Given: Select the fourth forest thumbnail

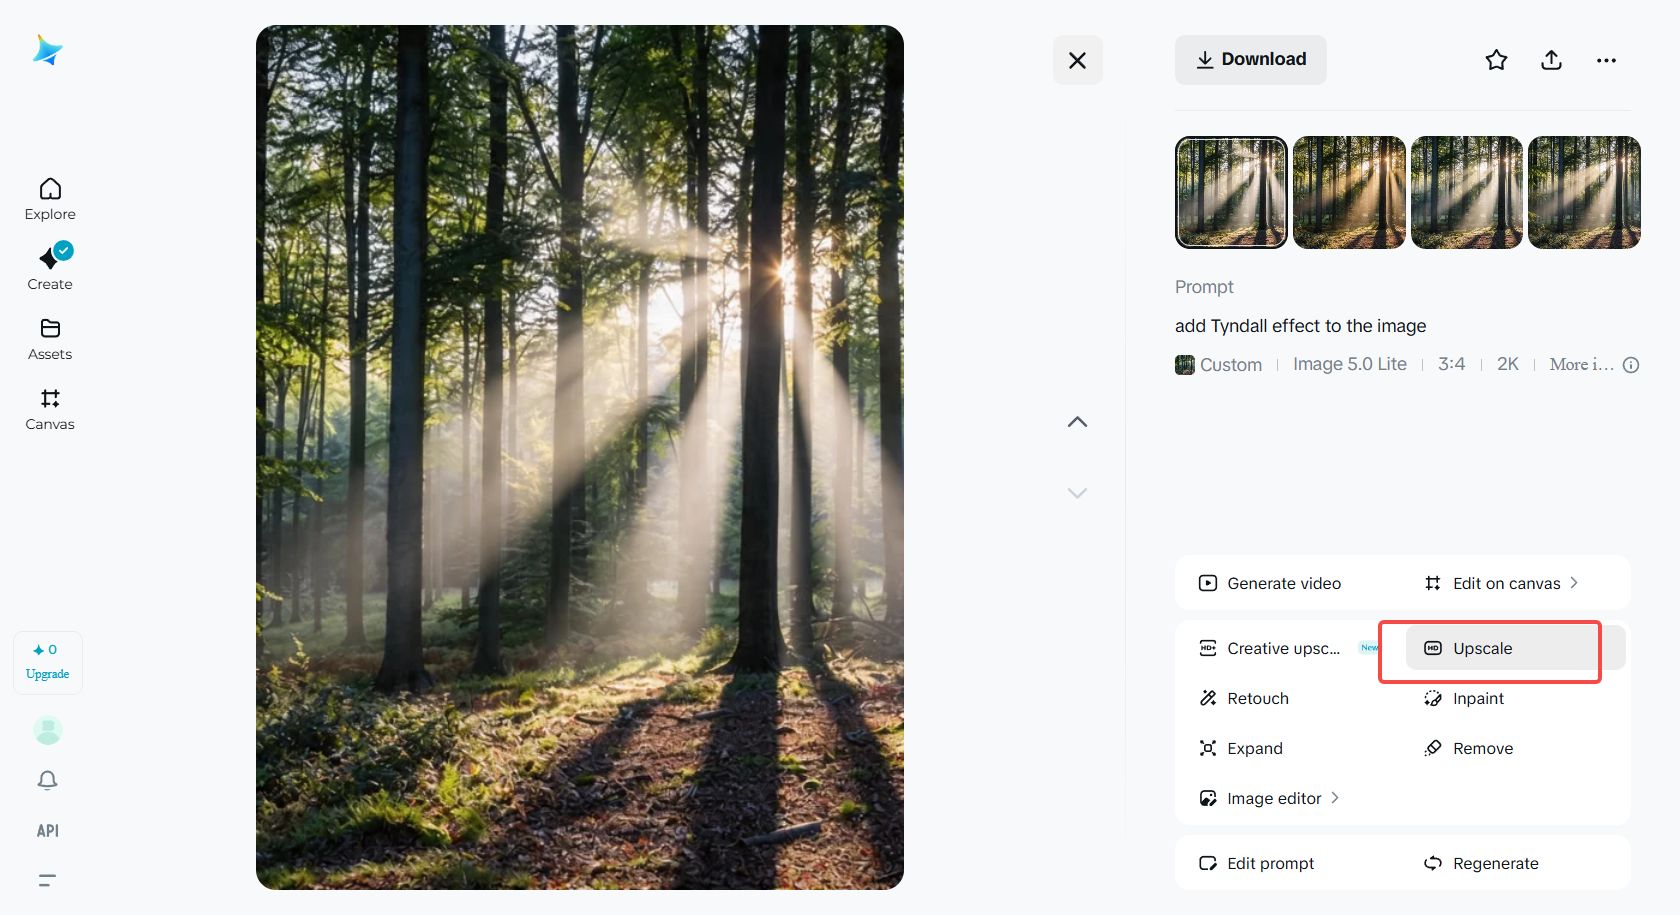Looking at the screenshot, I should tap(1584, 192).
